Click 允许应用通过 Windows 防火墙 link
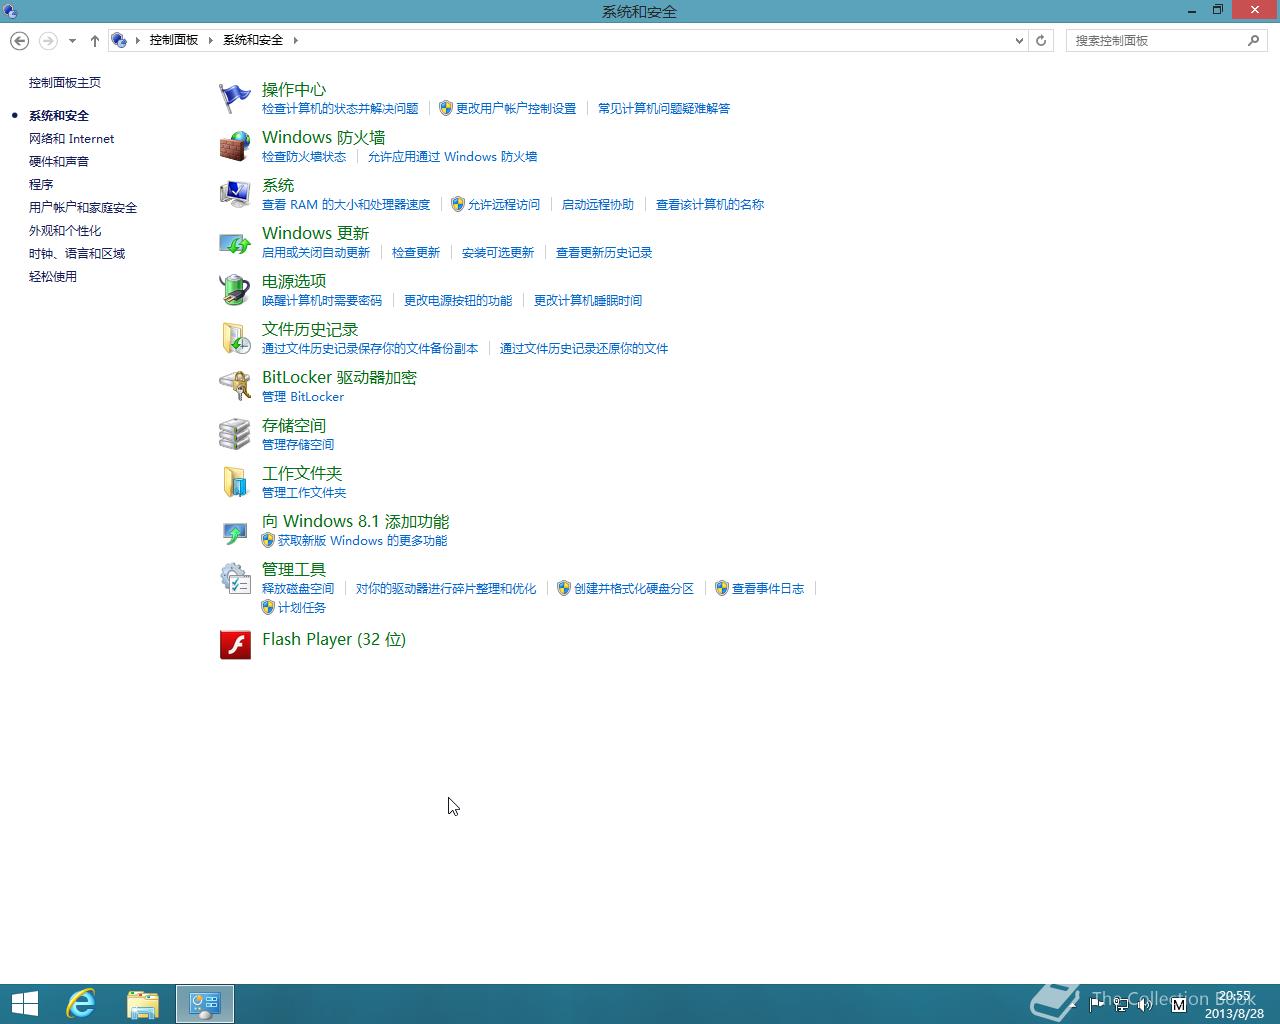The width and height of the screenshot is (1280, 1024). coord(452,156)
